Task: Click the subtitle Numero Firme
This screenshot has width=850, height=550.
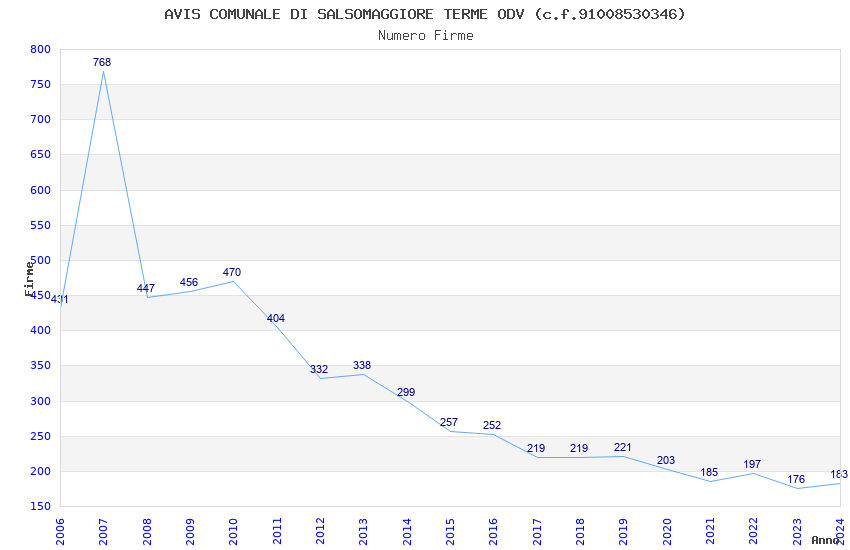Action: pos(426,36)
